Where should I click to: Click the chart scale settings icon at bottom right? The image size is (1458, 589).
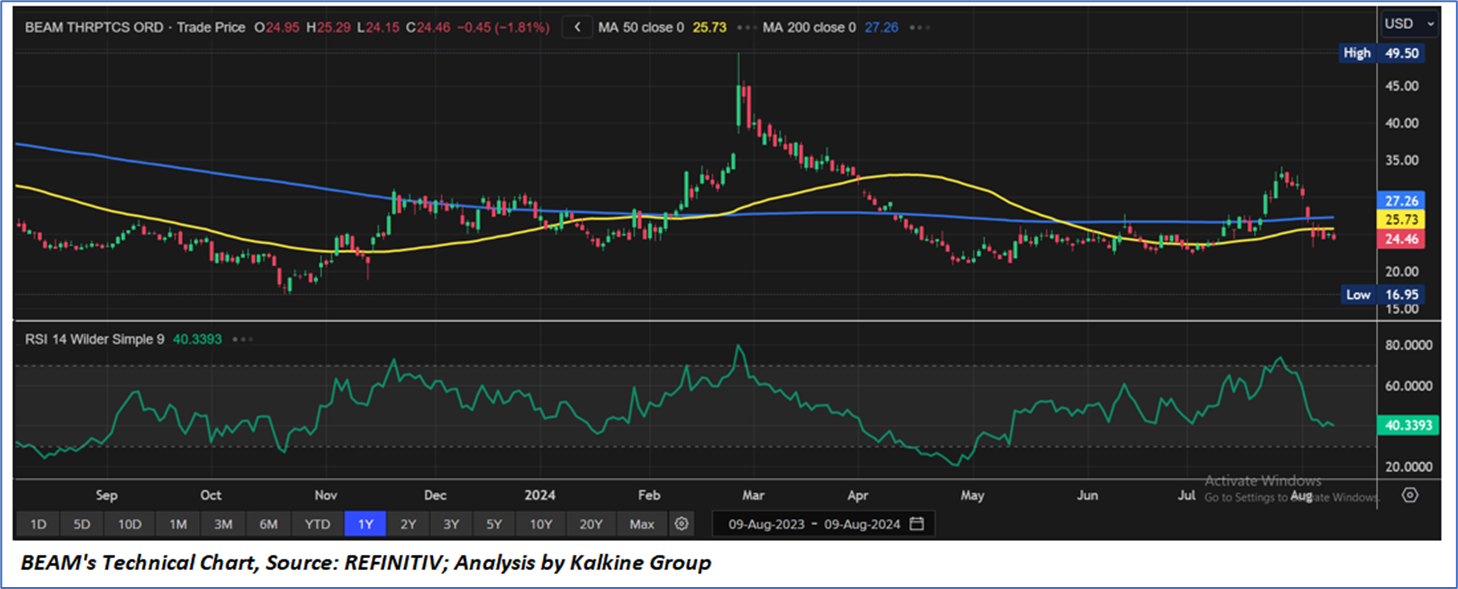(x=1410, y=494)
